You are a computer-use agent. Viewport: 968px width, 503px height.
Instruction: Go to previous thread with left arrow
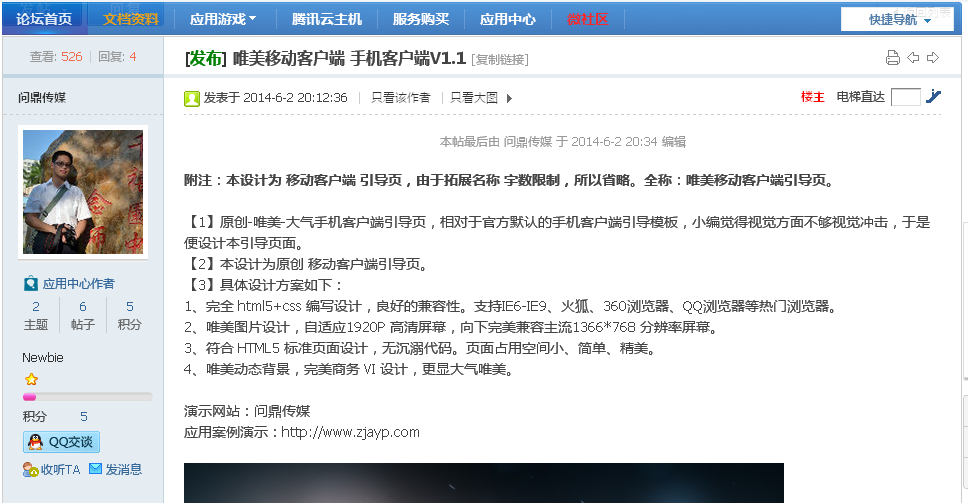click(913, 58)
